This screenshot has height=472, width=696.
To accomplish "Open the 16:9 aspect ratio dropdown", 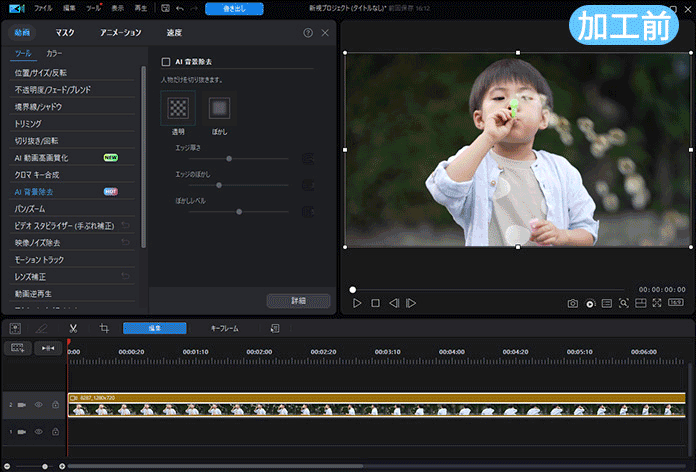I will pos(676,303).
